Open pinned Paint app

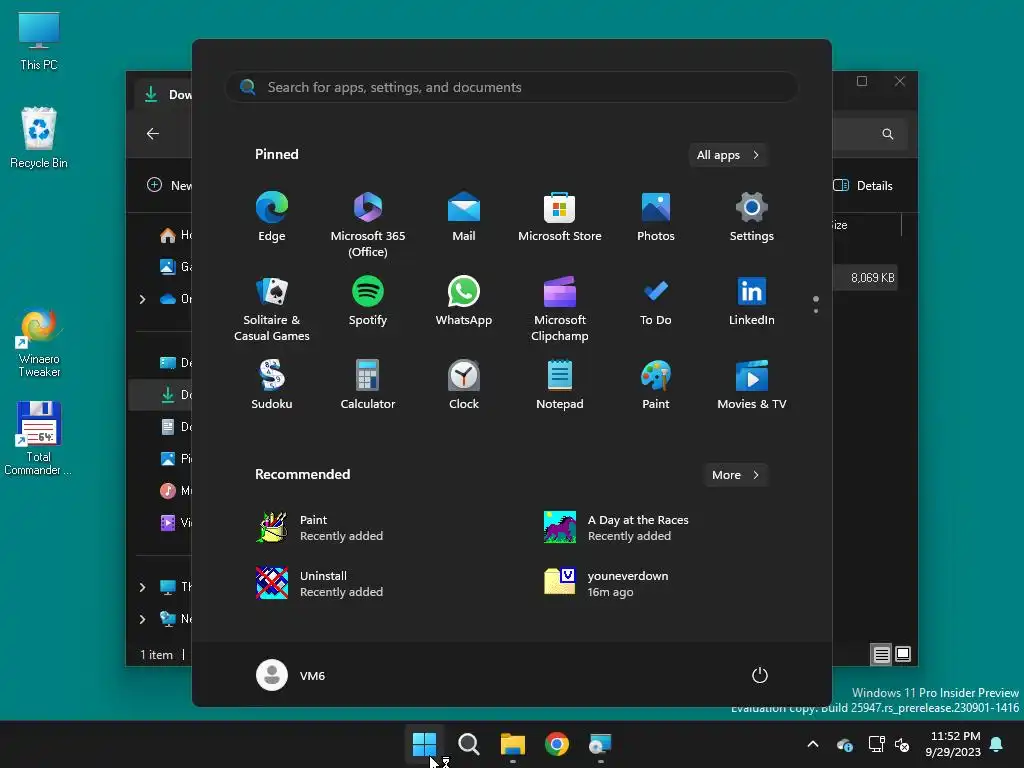pyautogui.click(x=656, y=385)
